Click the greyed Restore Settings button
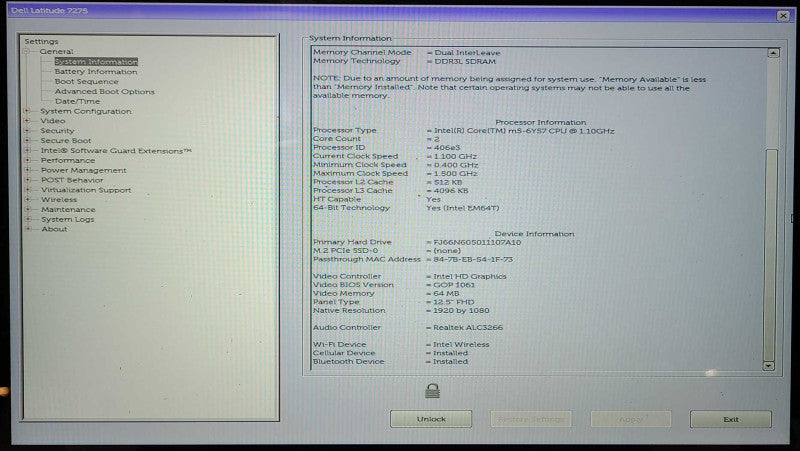This screenshot has height=451, width=800. tap(531, 419)
